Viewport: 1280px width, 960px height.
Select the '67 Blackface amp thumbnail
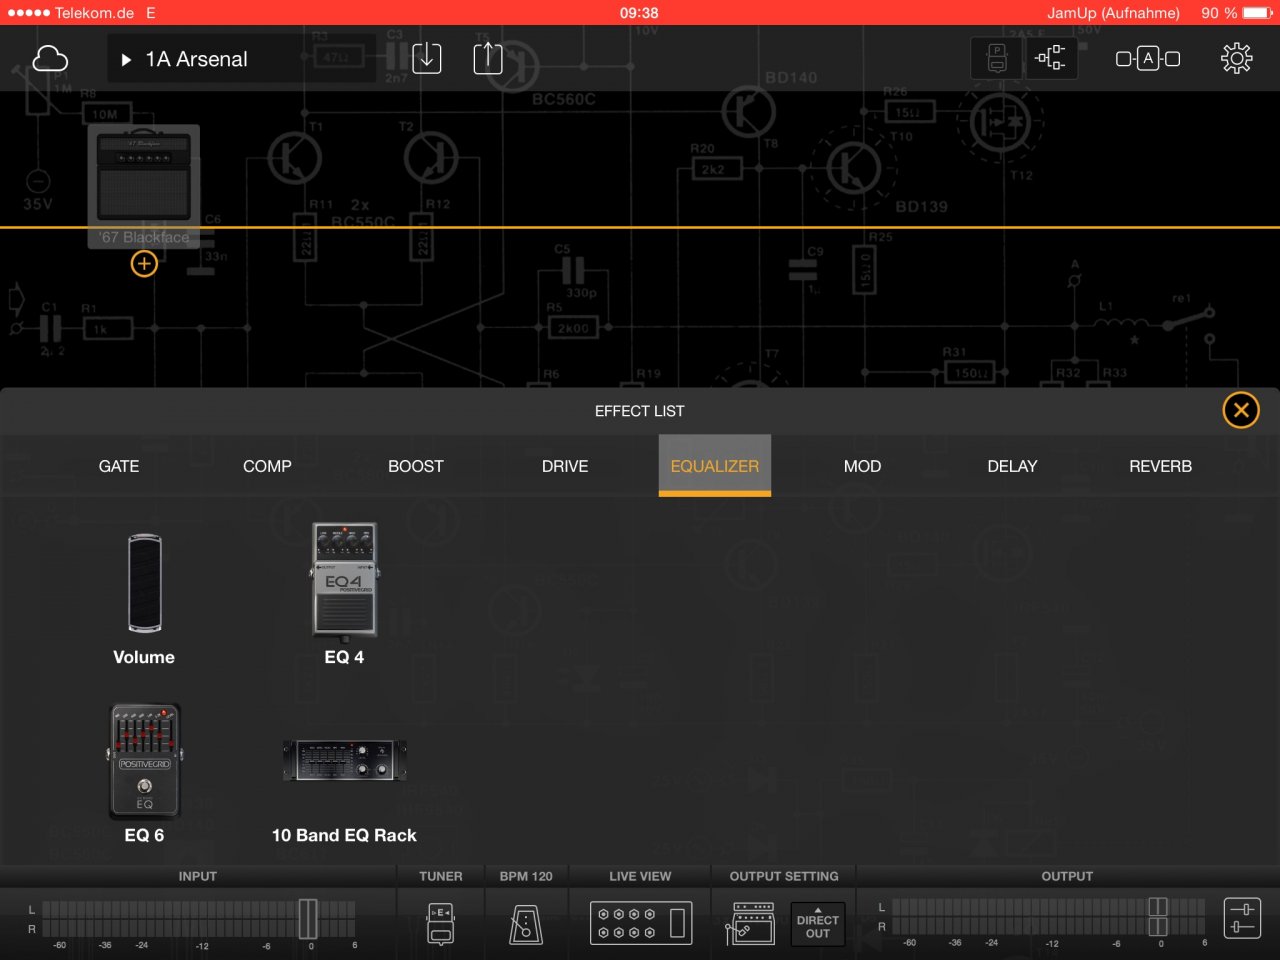[144, 187]
